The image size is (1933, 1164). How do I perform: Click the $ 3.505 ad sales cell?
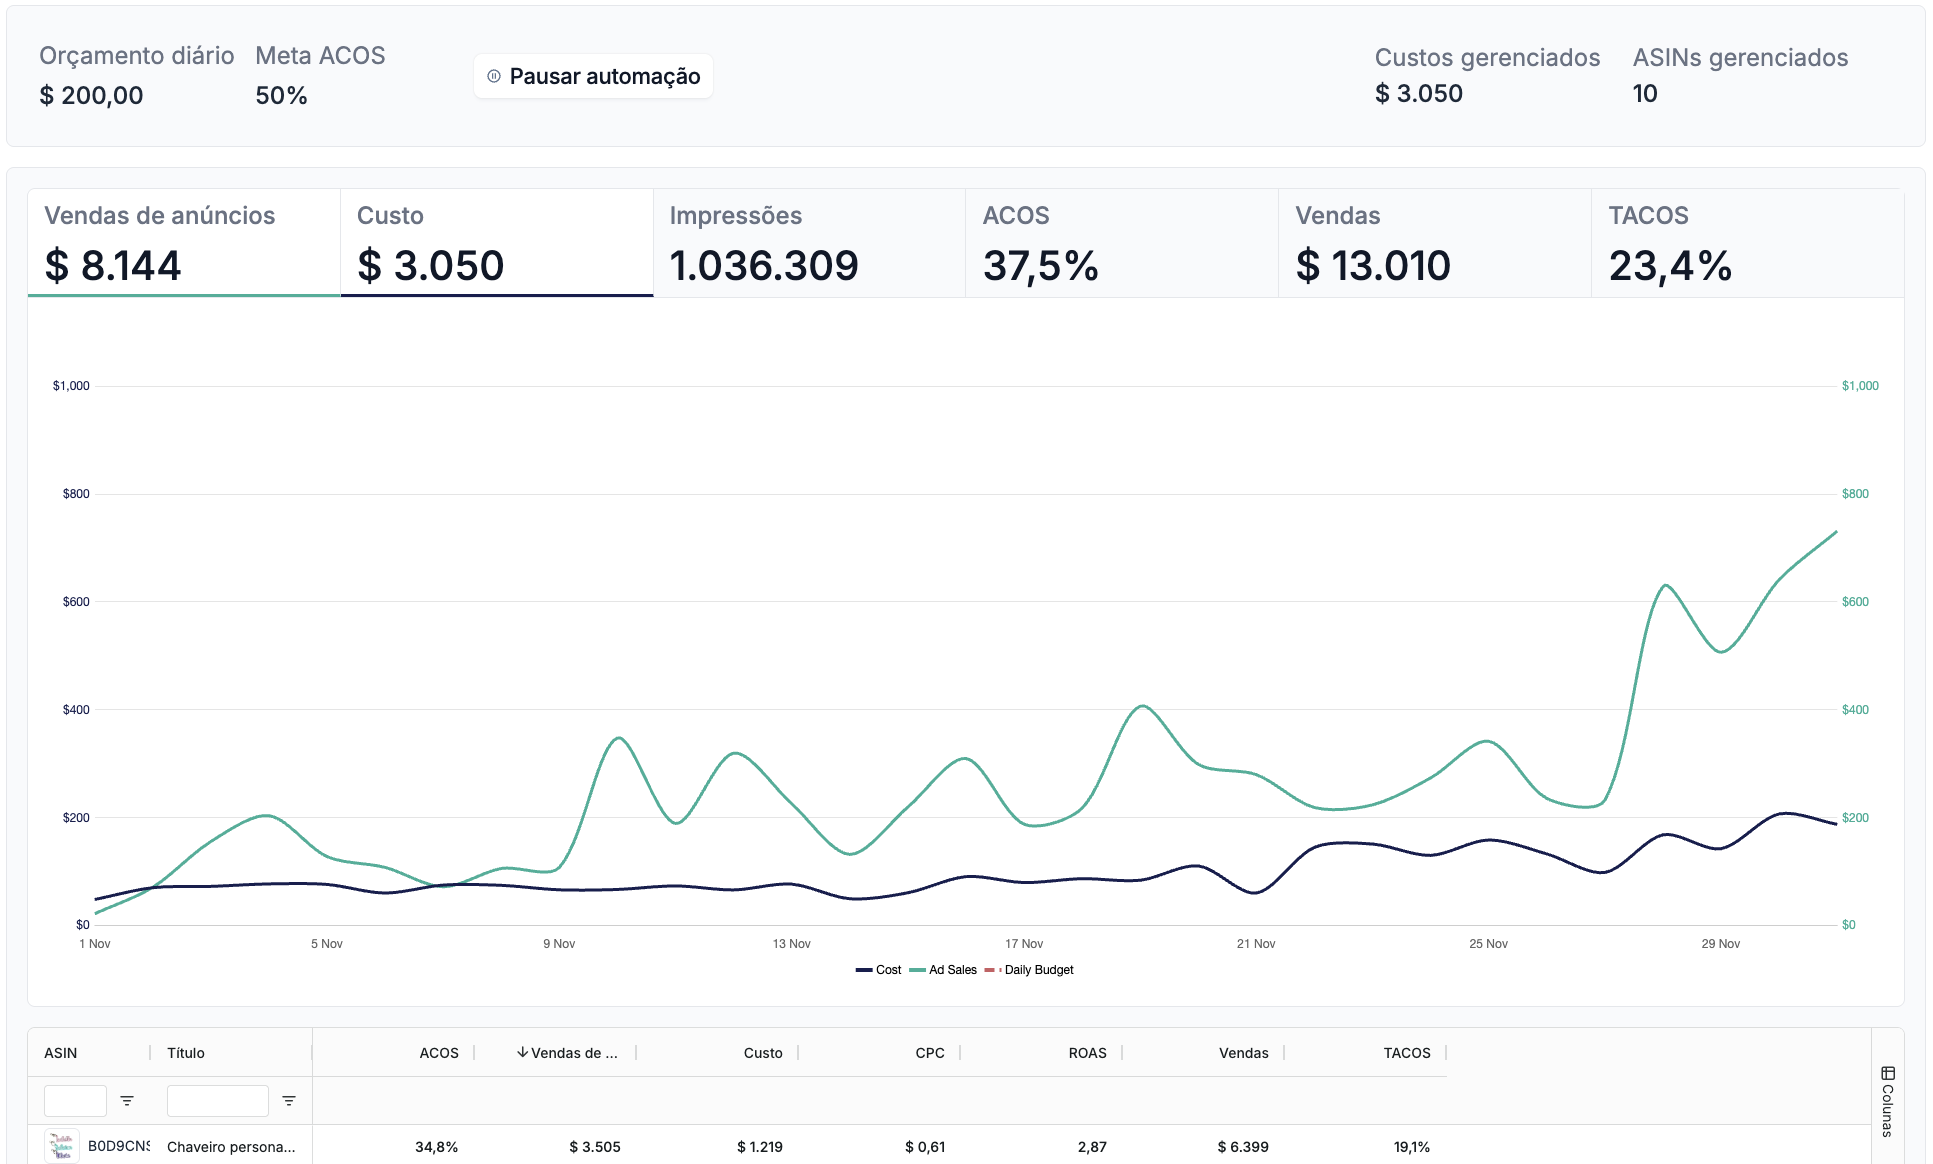(595, 1147)
